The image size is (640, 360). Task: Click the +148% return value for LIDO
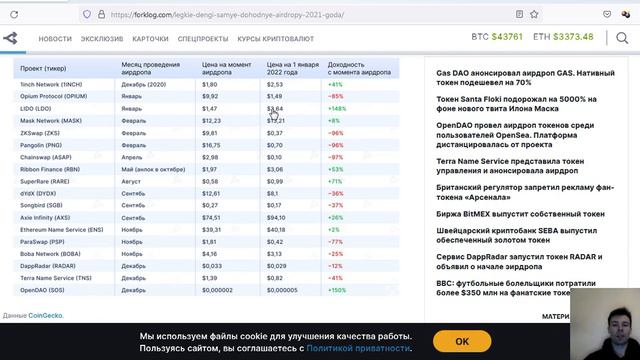(x=337, y=109)
